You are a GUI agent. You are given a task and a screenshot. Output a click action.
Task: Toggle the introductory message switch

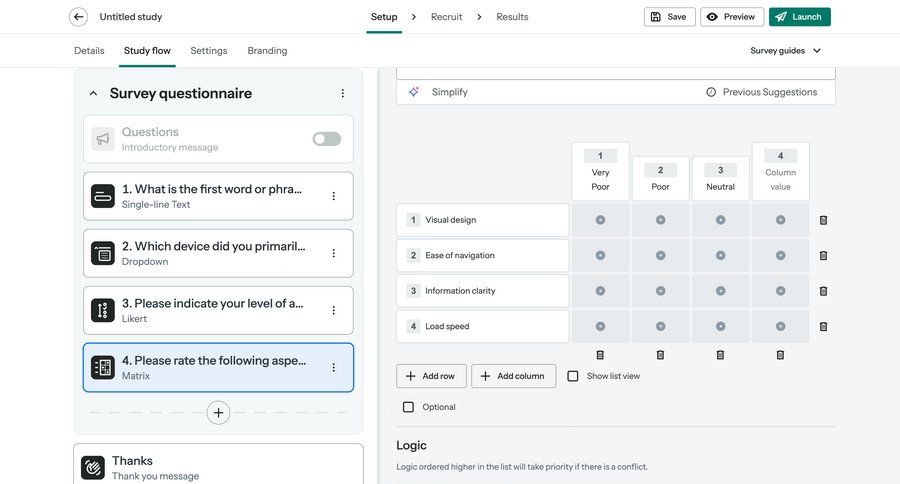(x=326, y=139)
